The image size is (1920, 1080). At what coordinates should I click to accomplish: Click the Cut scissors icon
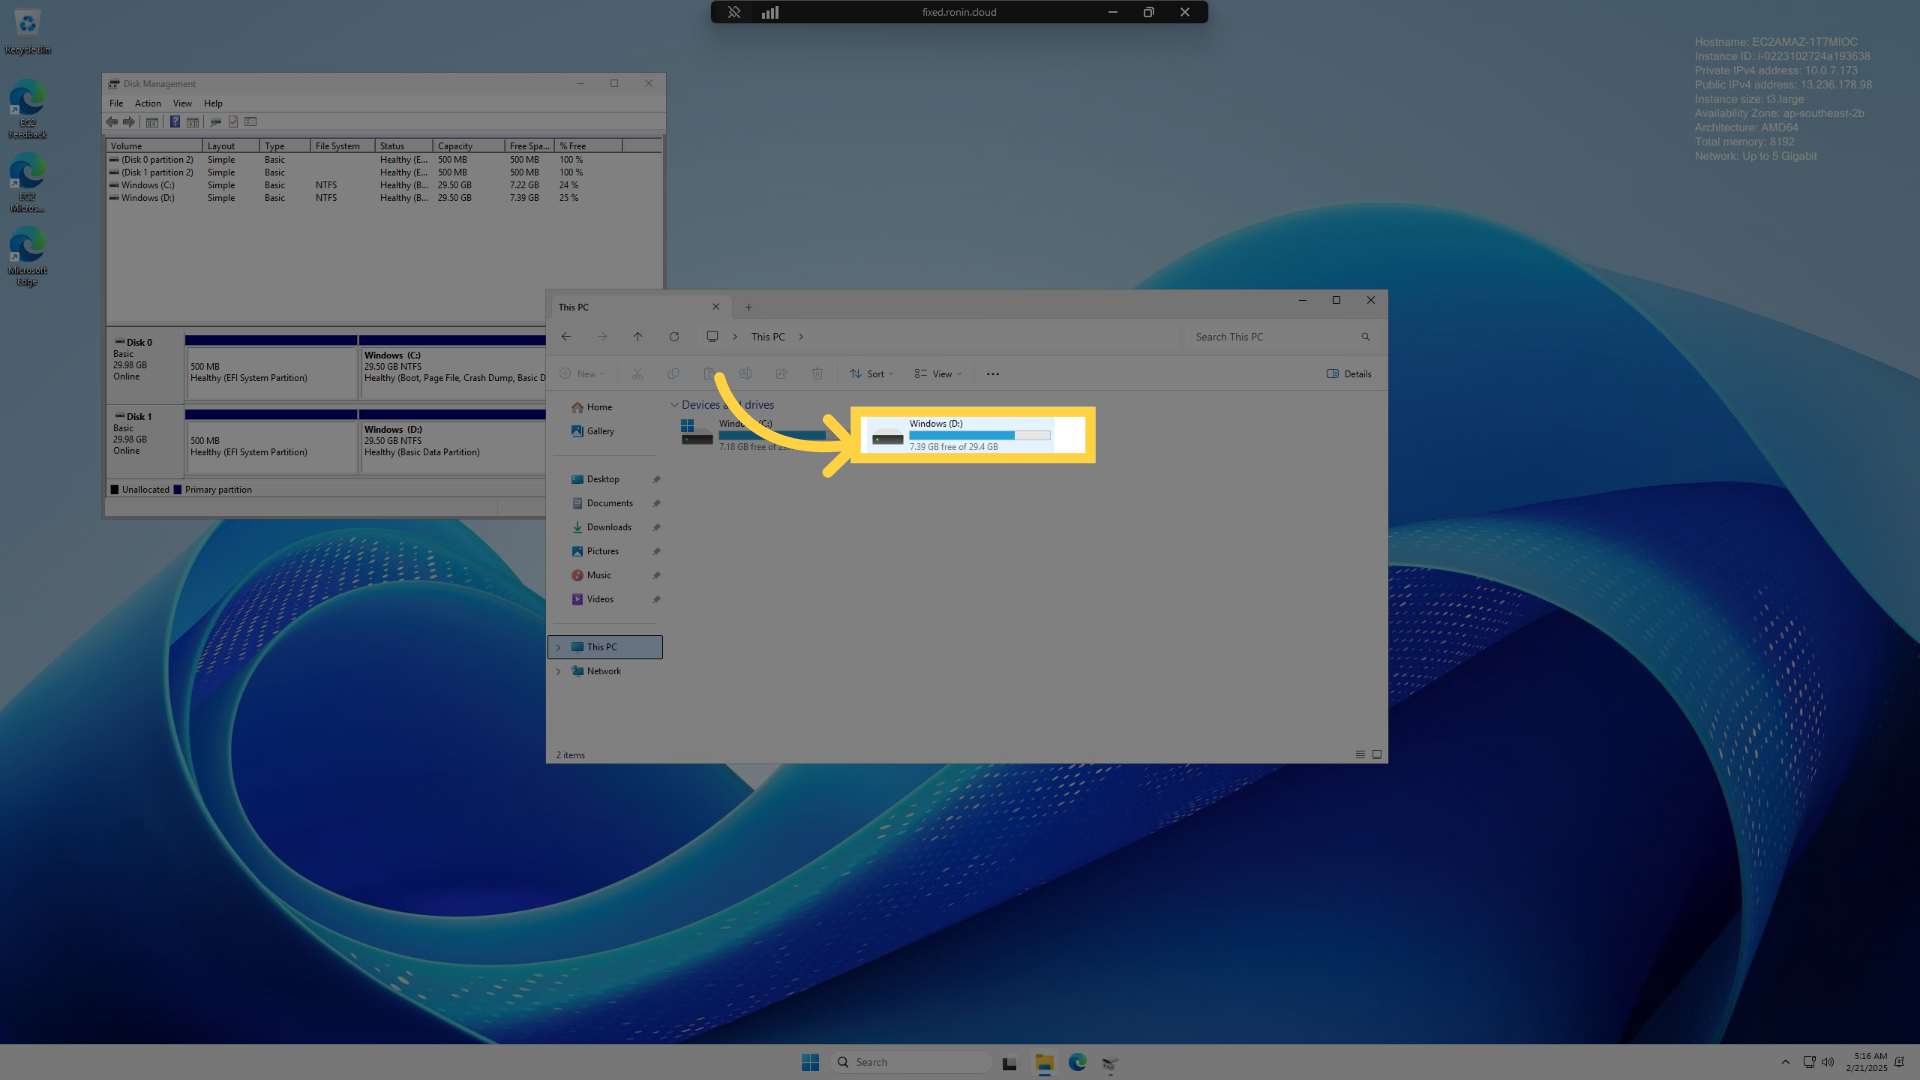pyautogui.click(x=637, y=374)
